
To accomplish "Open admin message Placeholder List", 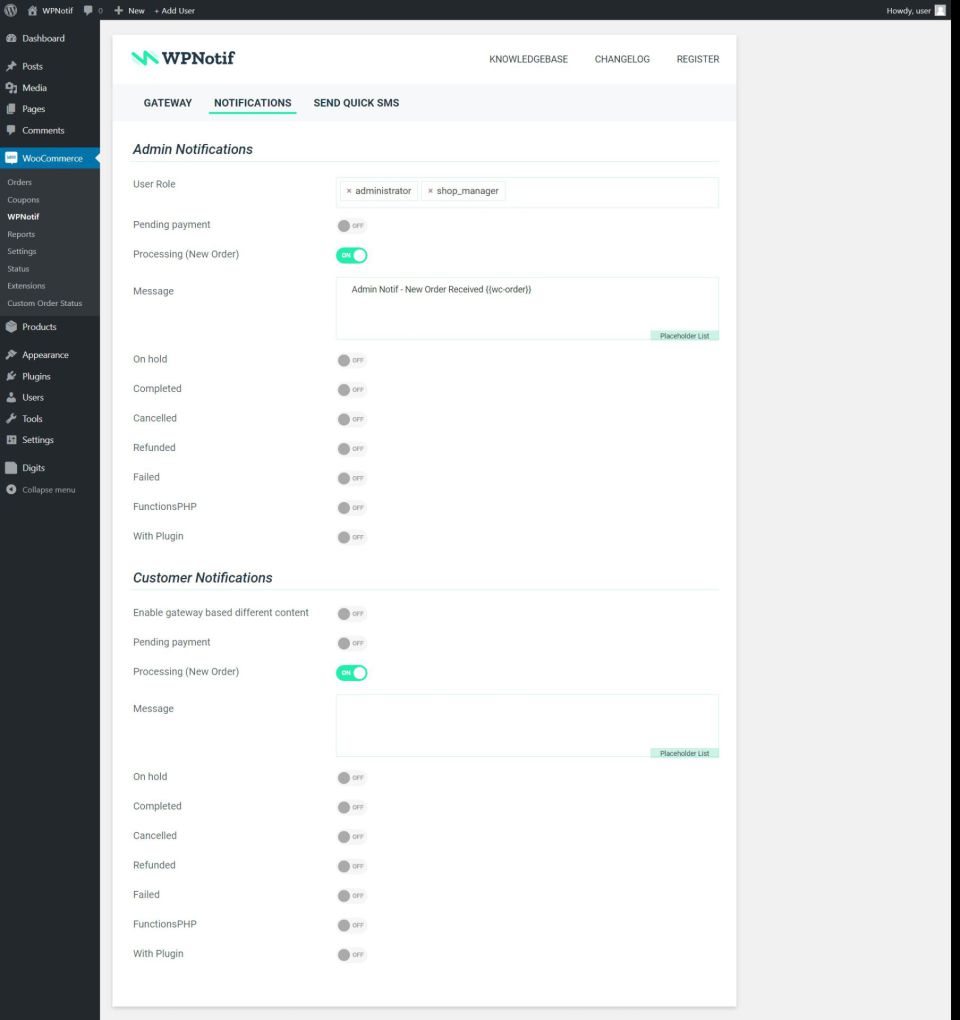I will click(x=684, y=336).
